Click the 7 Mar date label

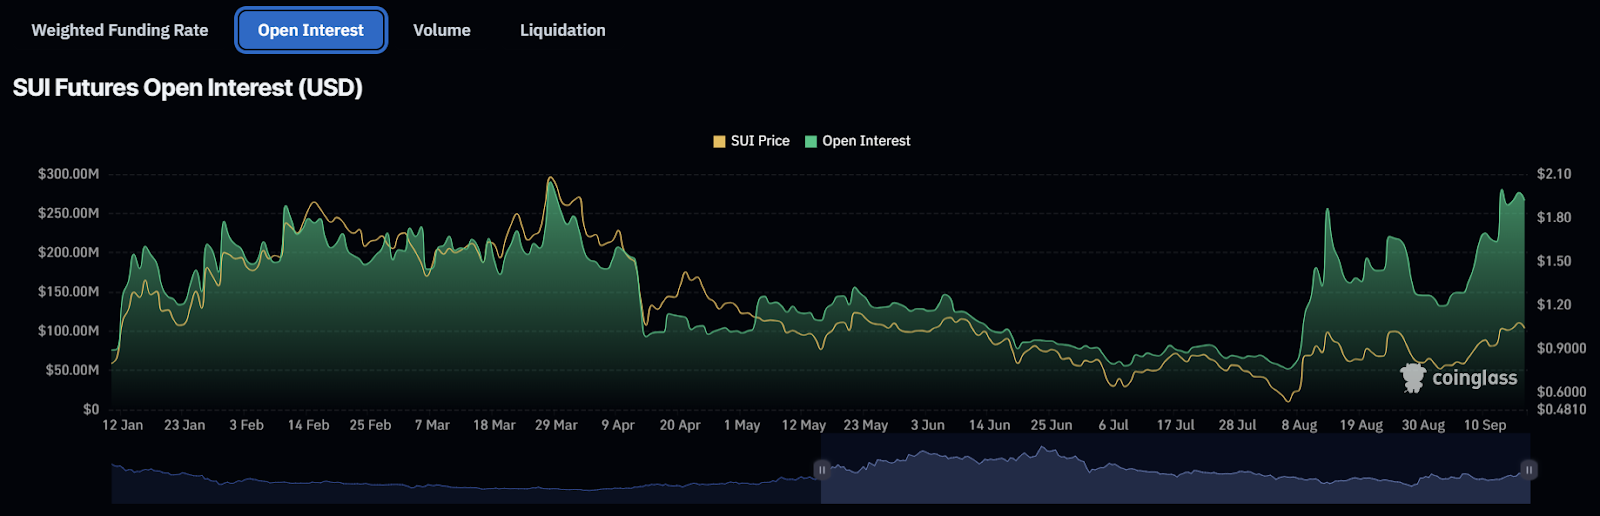point(432,425)
